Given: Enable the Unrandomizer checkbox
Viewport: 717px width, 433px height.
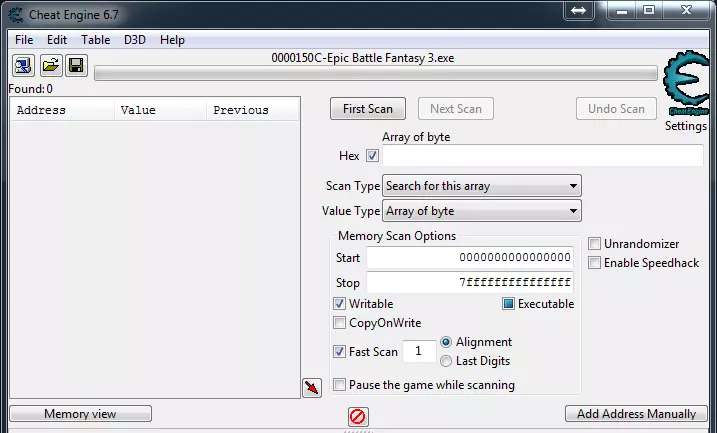Looking at the screenshot, I should point(594,244).
